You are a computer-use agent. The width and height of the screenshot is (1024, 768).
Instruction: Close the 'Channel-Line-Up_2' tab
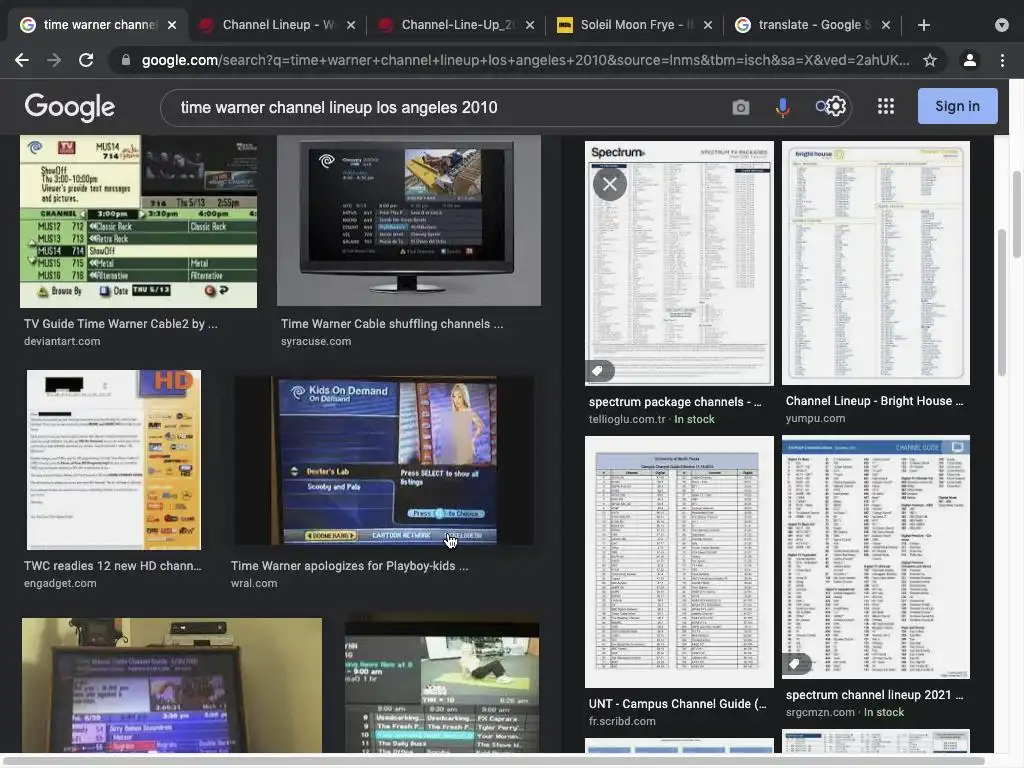coord(530,25)
